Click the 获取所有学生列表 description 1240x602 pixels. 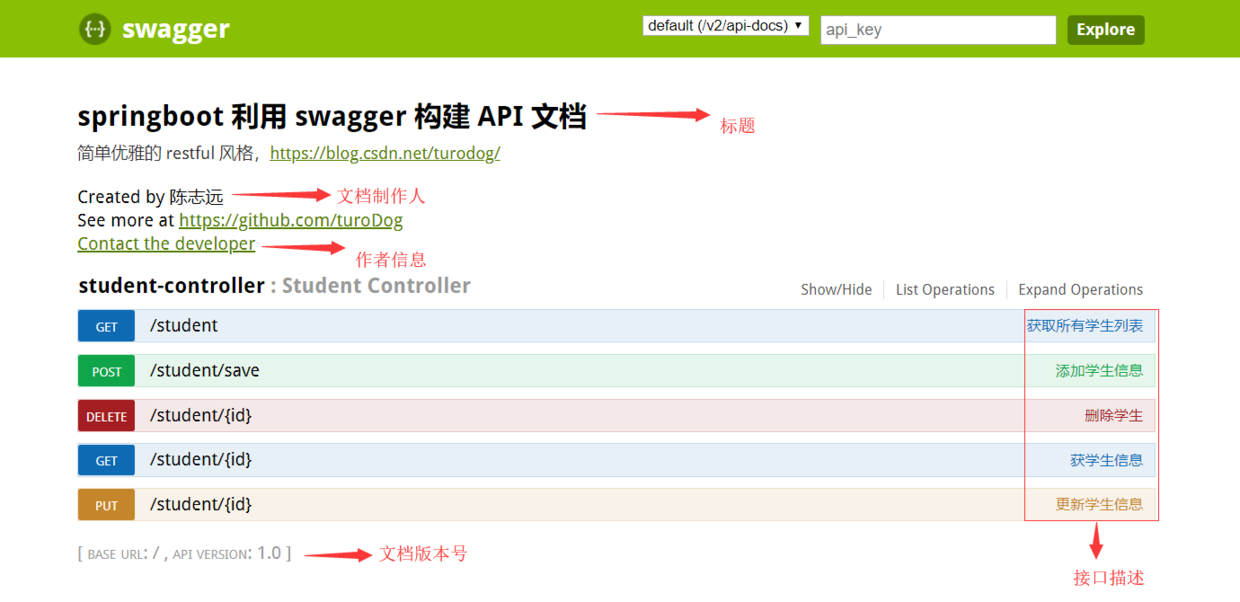[x=1085, y=326]
